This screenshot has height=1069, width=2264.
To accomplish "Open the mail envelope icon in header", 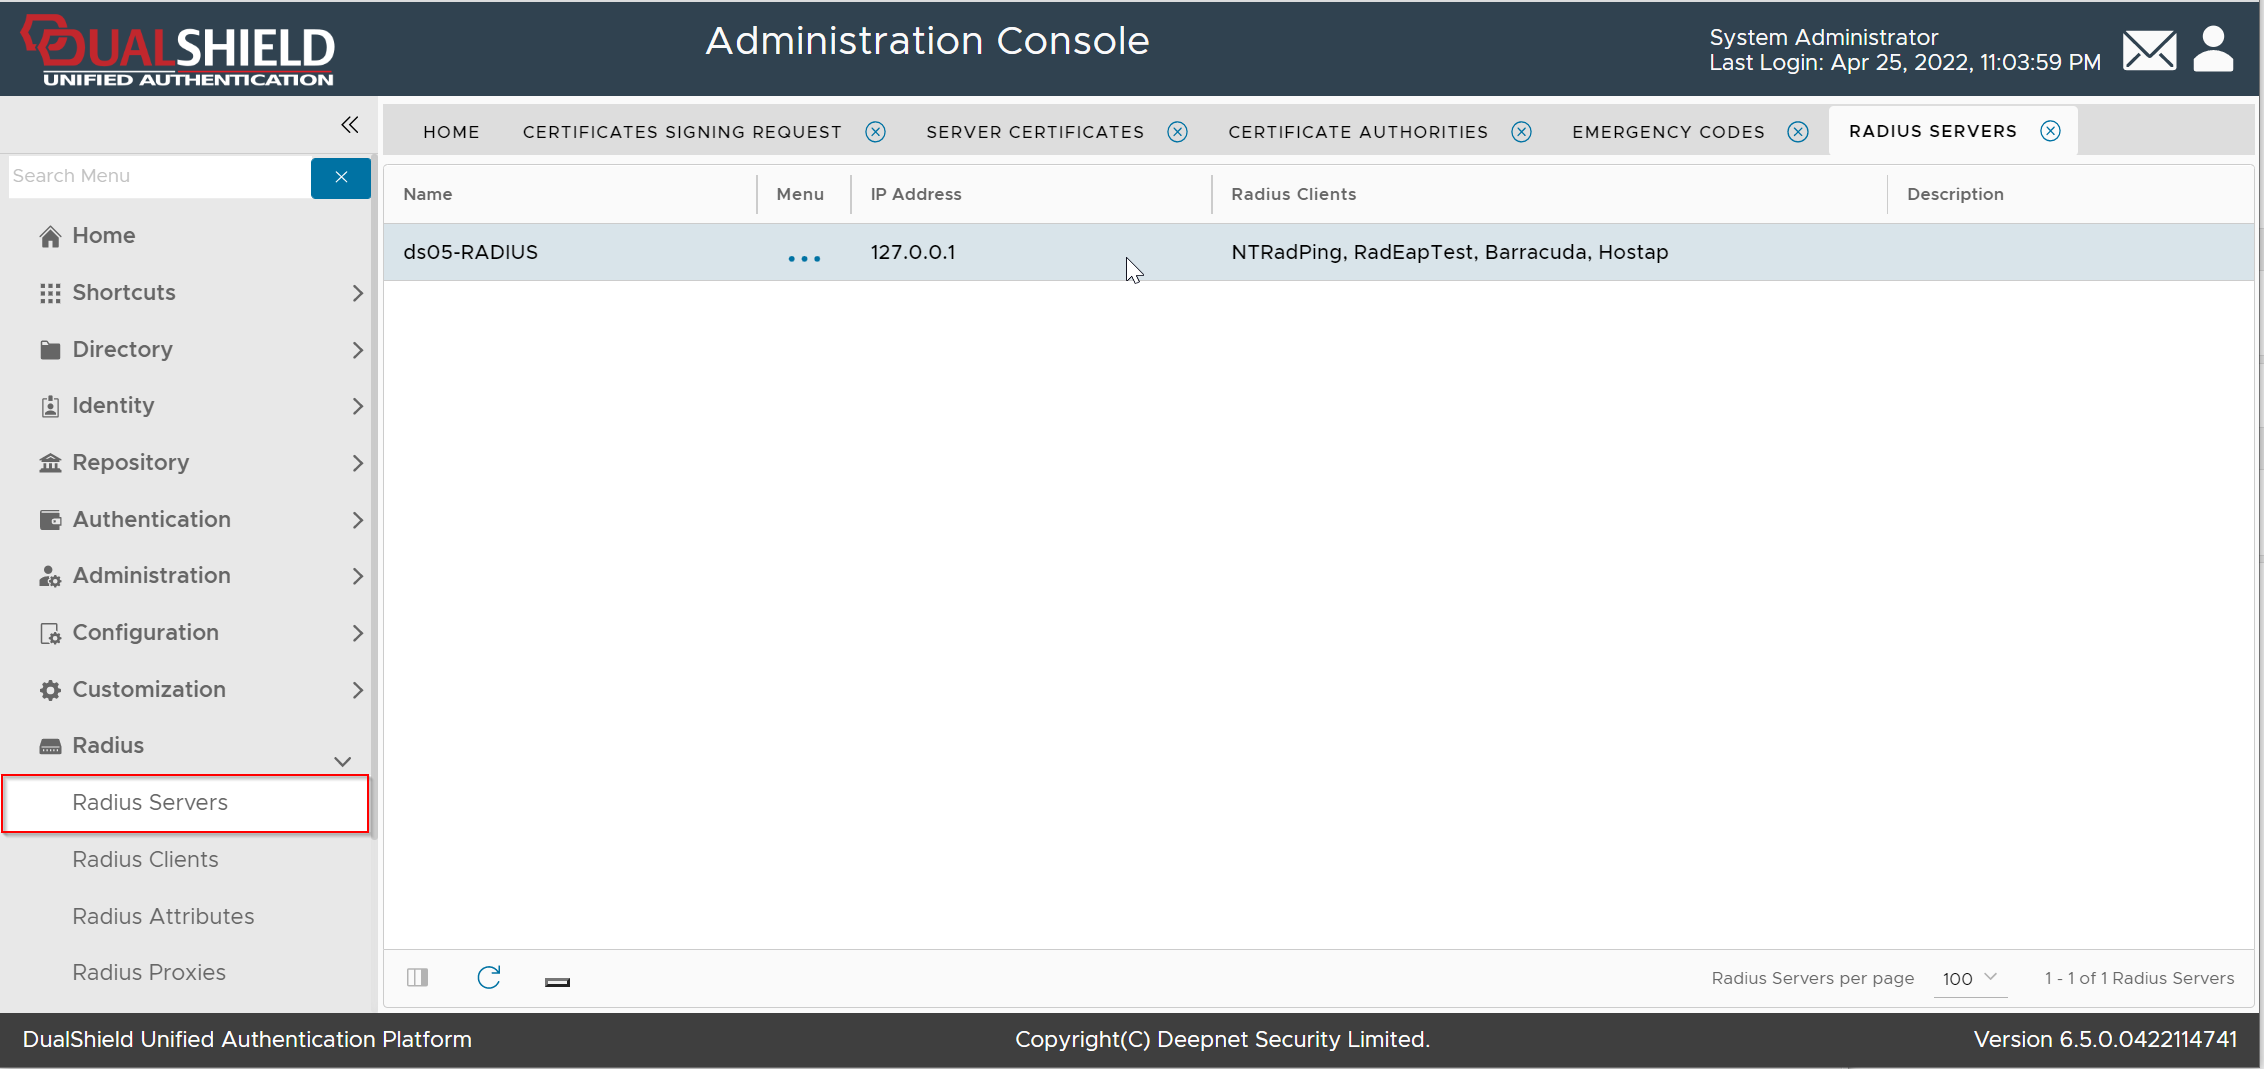I will (2148, 50).
